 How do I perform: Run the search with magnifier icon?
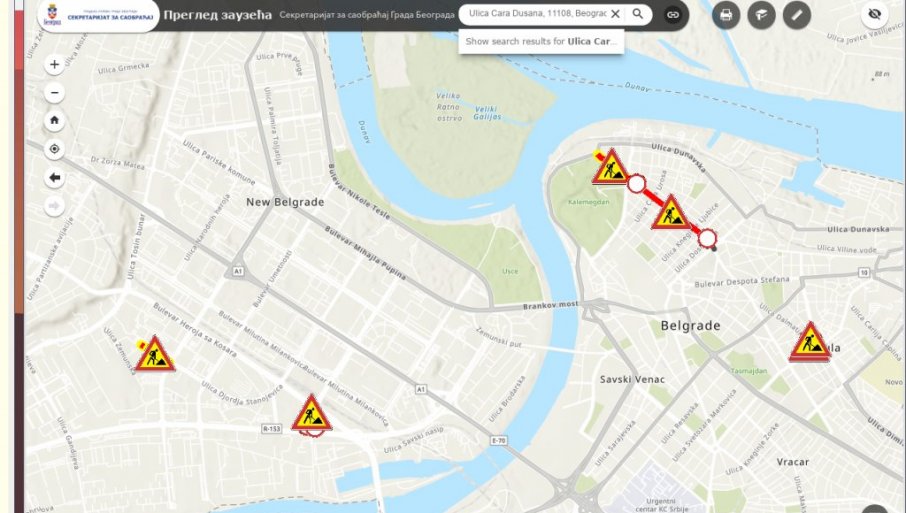(637, 14)
